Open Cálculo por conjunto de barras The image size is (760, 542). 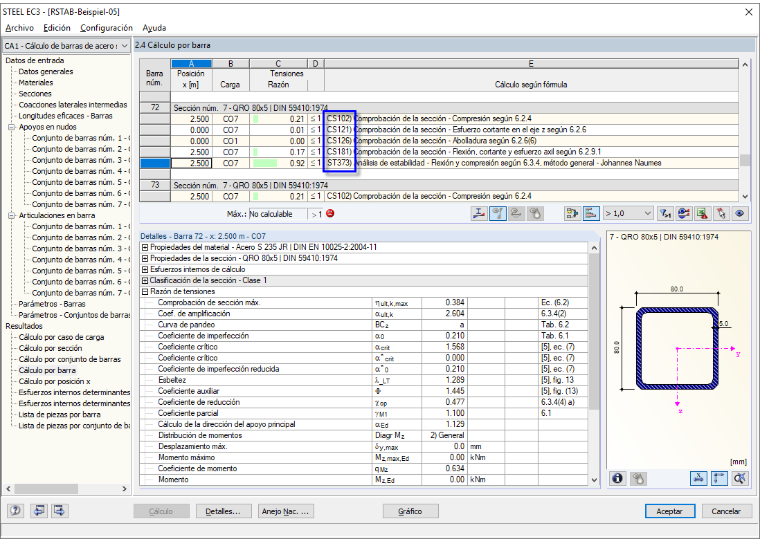tap(70, 359)
